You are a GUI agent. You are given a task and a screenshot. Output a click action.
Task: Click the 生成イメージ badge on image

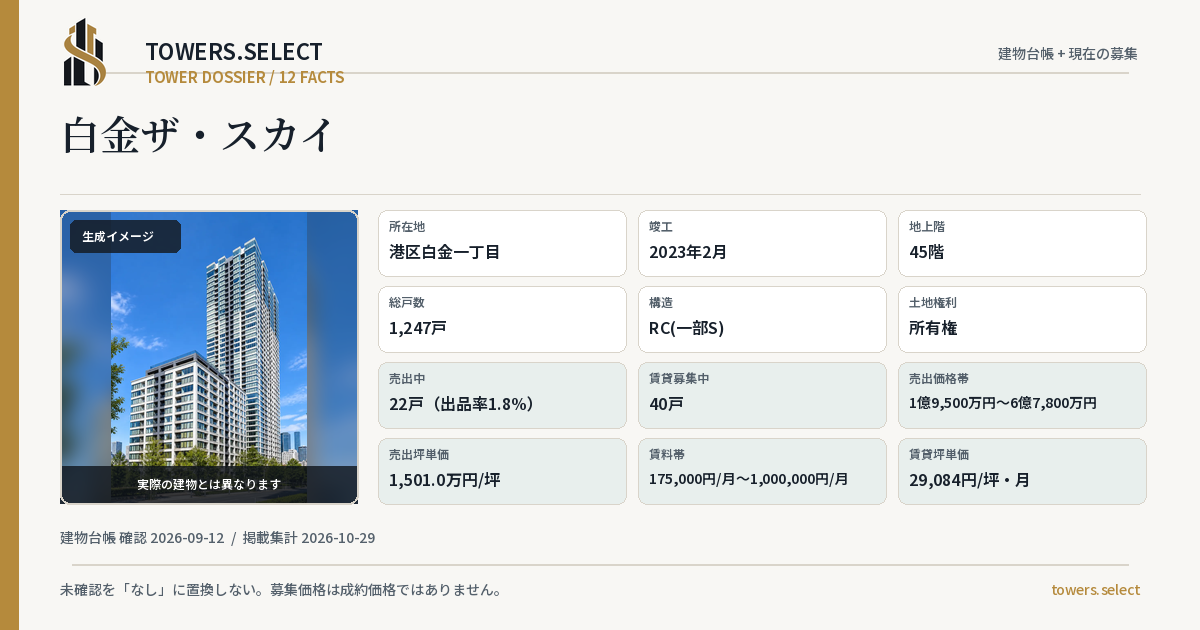pyautogui.click(x=125, y=237)
